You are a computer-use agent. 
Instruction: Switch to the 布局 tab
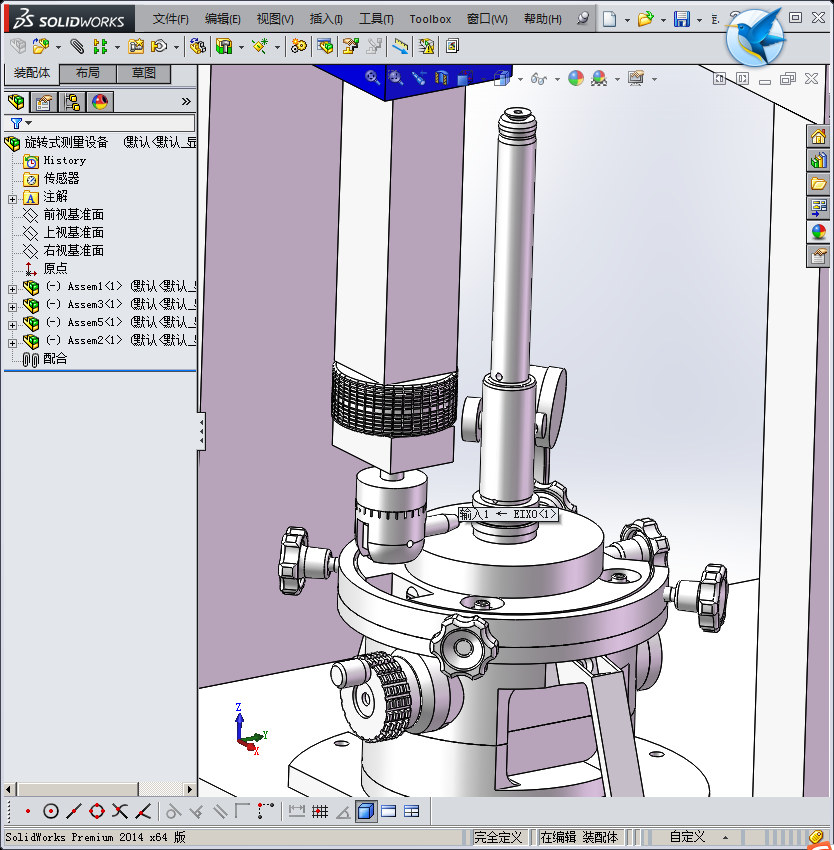pos(87,73)
